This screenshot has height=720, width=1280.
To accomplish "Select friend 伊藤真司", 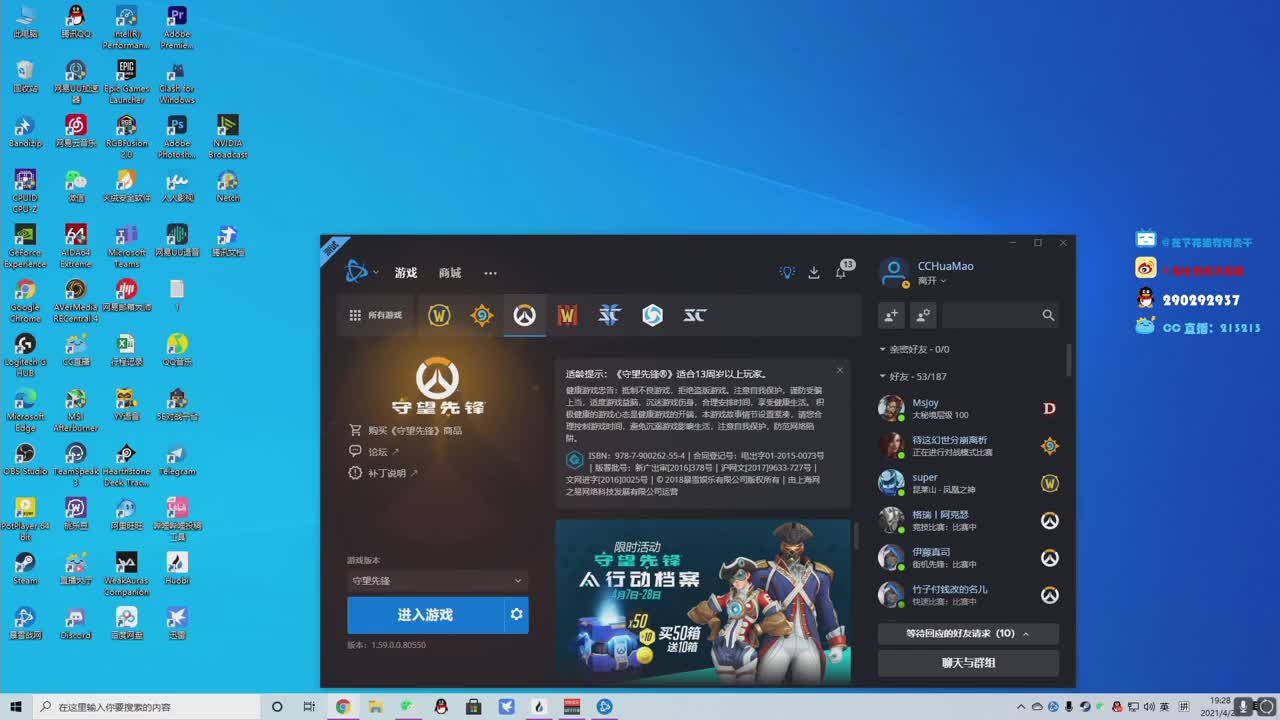I will pyautogui.click(x=968, y=557).
